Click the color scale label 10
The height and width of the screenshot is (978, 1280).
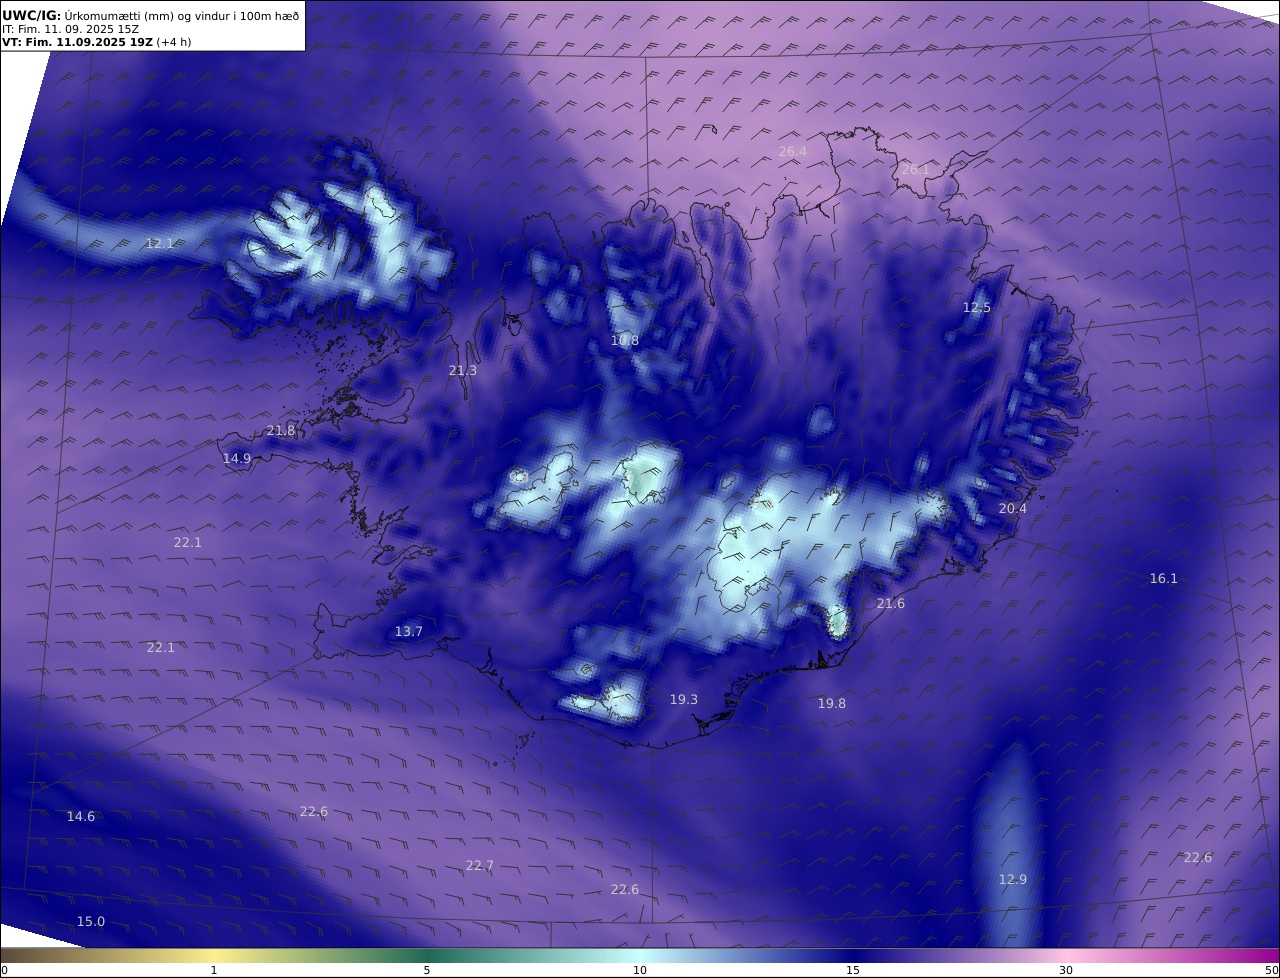pos(640,971)
